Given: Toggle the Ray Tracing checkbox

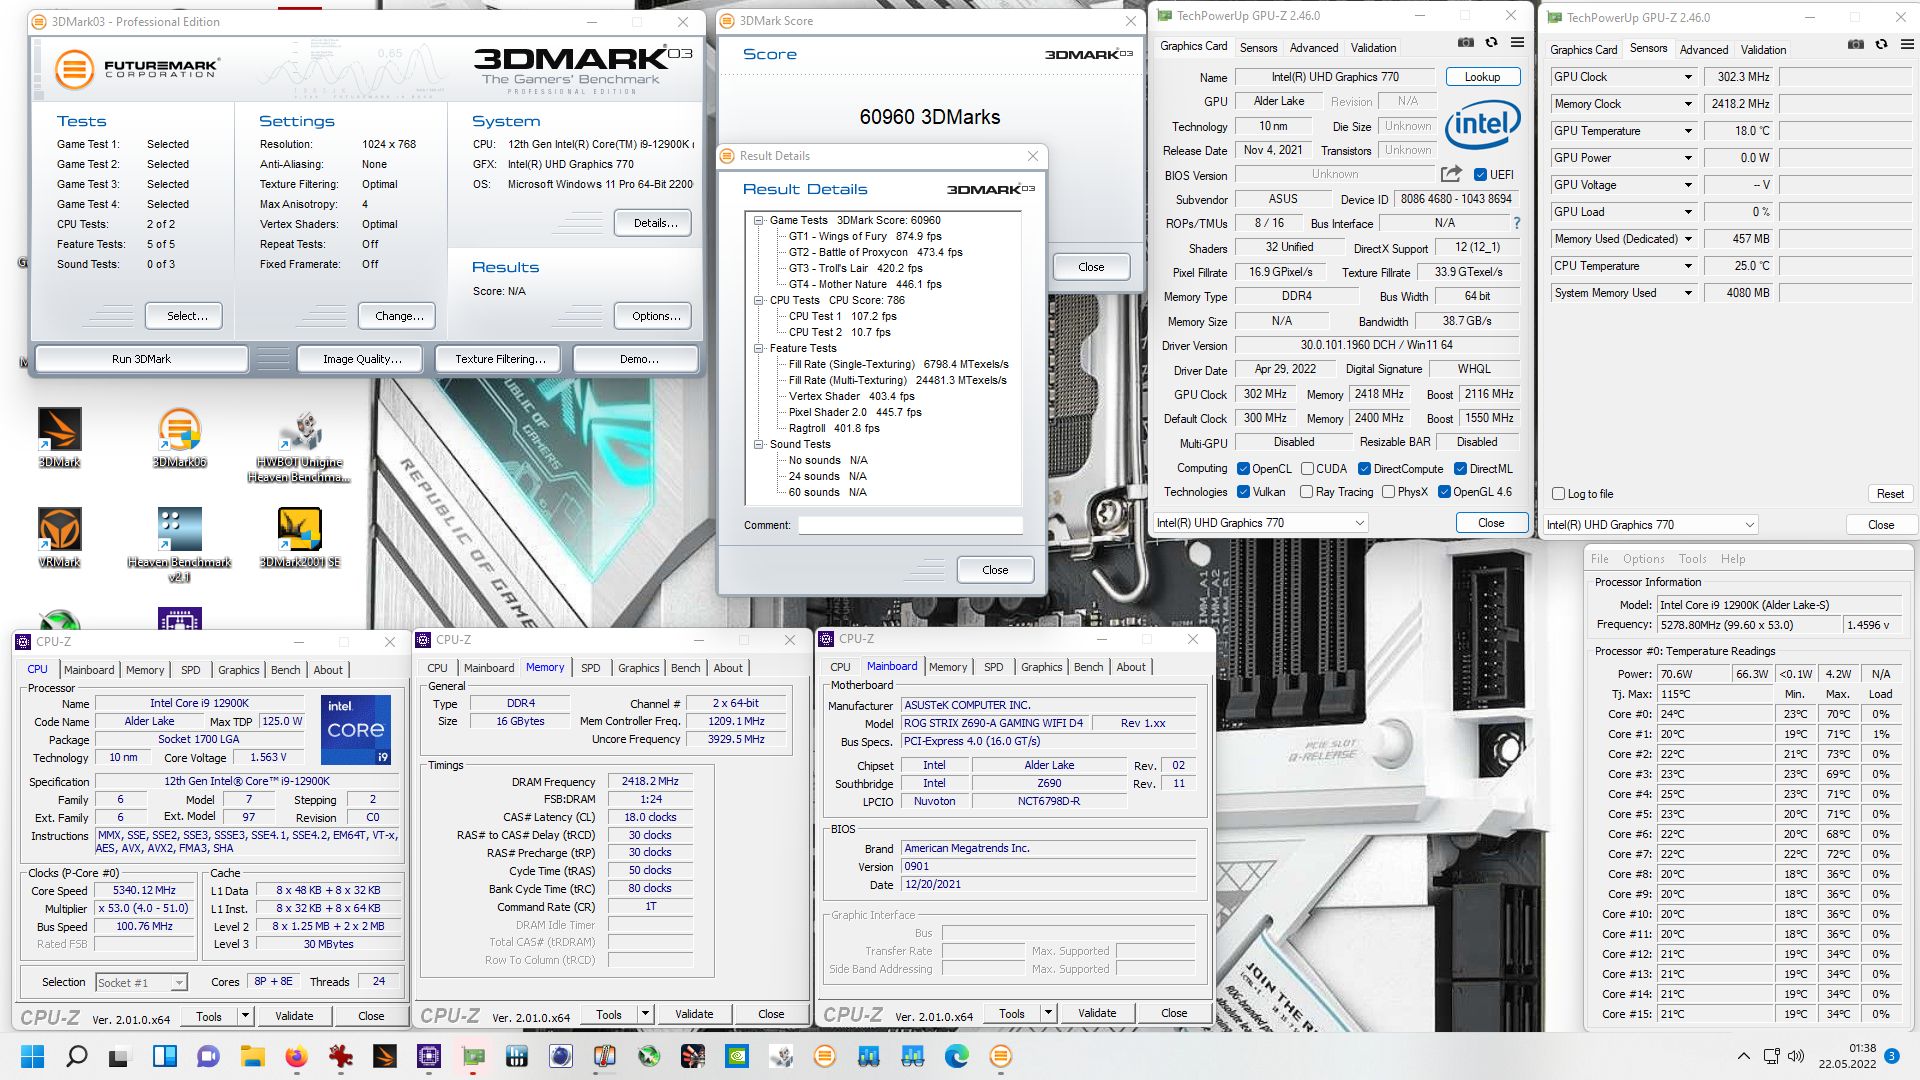Looking at the screenshot, I should point(1306,492).
